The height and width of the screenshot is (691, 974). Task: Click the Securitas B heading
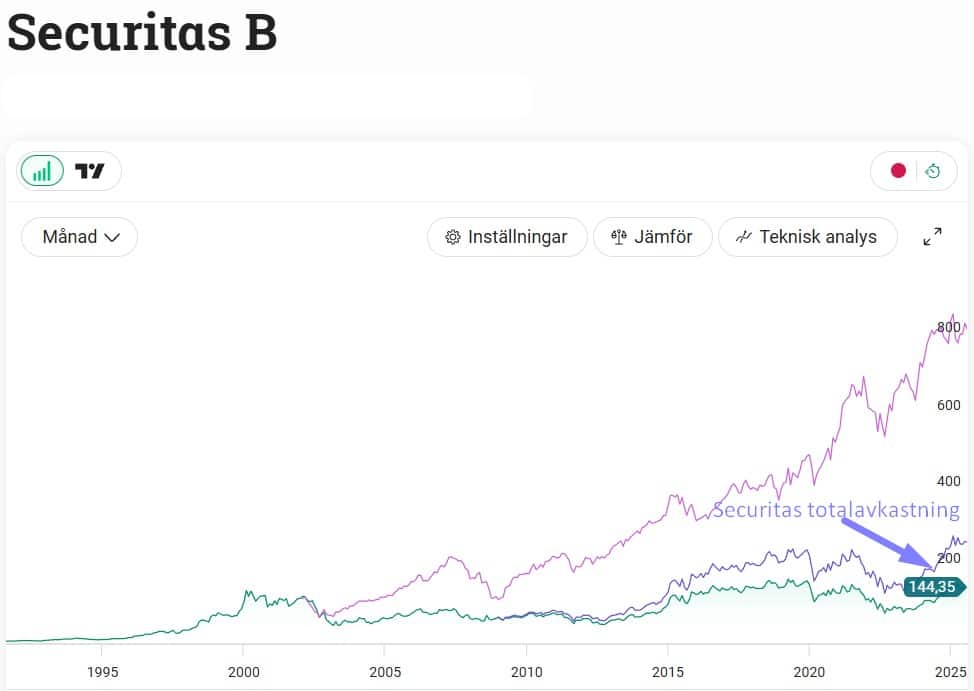pos(142,33)
